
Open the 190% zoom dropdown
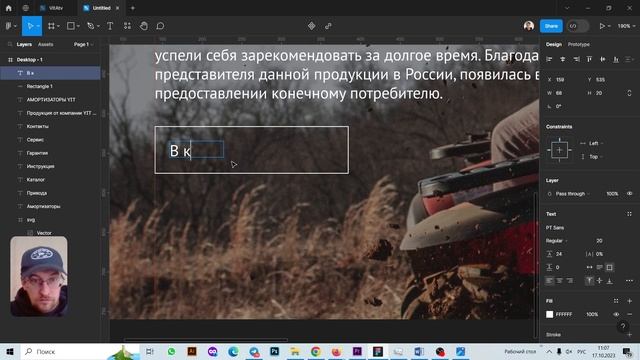(626, 26)
